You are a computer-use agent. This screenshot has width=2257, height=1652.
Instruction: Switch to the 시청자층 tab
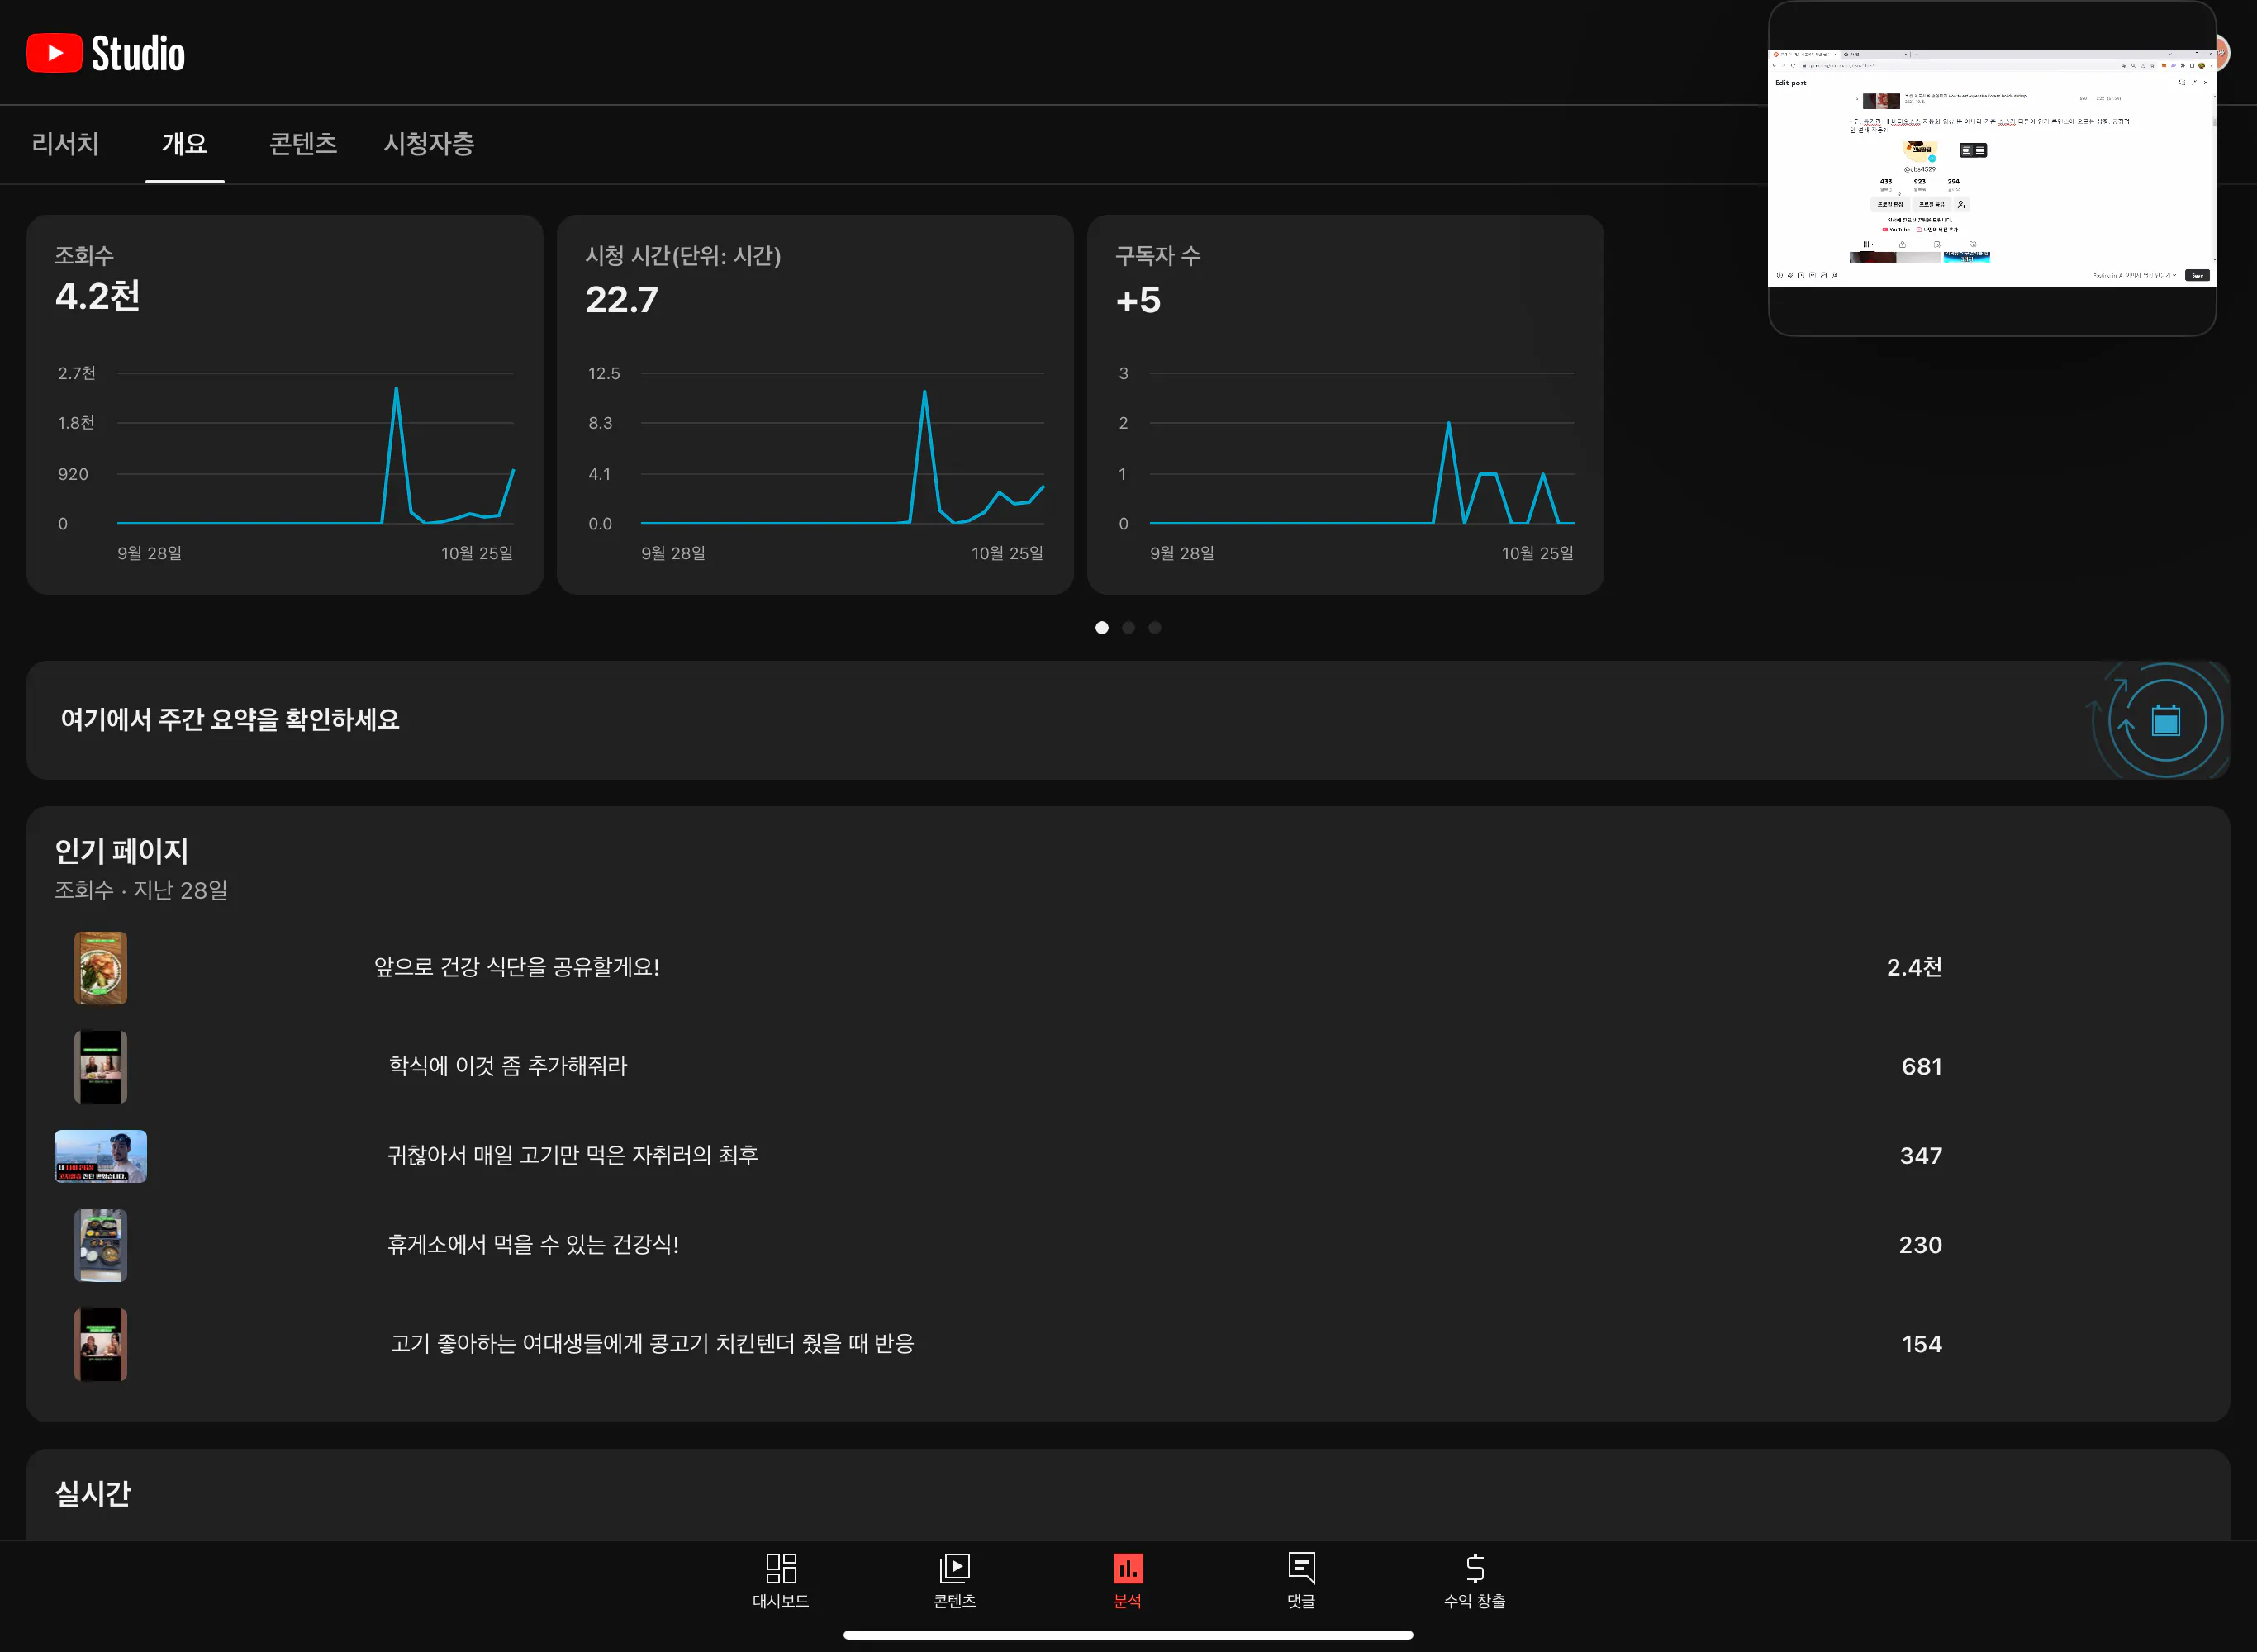(x=429, y=144)
